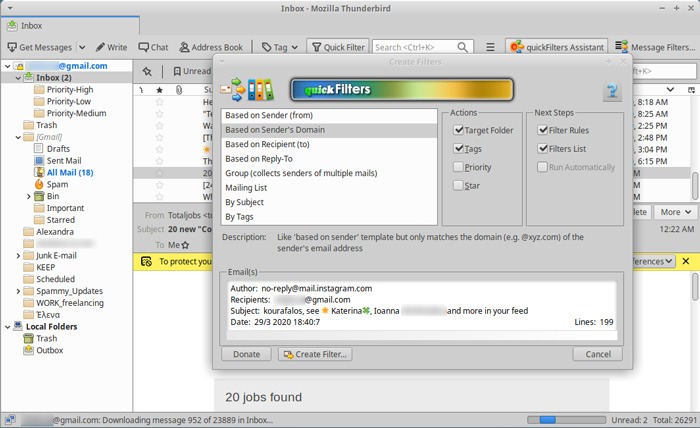Uncheck Filter Rules in Next Steps
The image size is (700, 428).
point(542,130)
